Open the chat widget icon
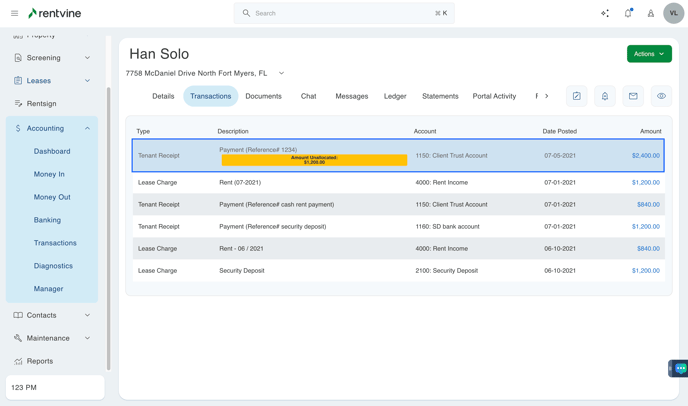Screen dimensions: 688x406 tap(679, 368)
